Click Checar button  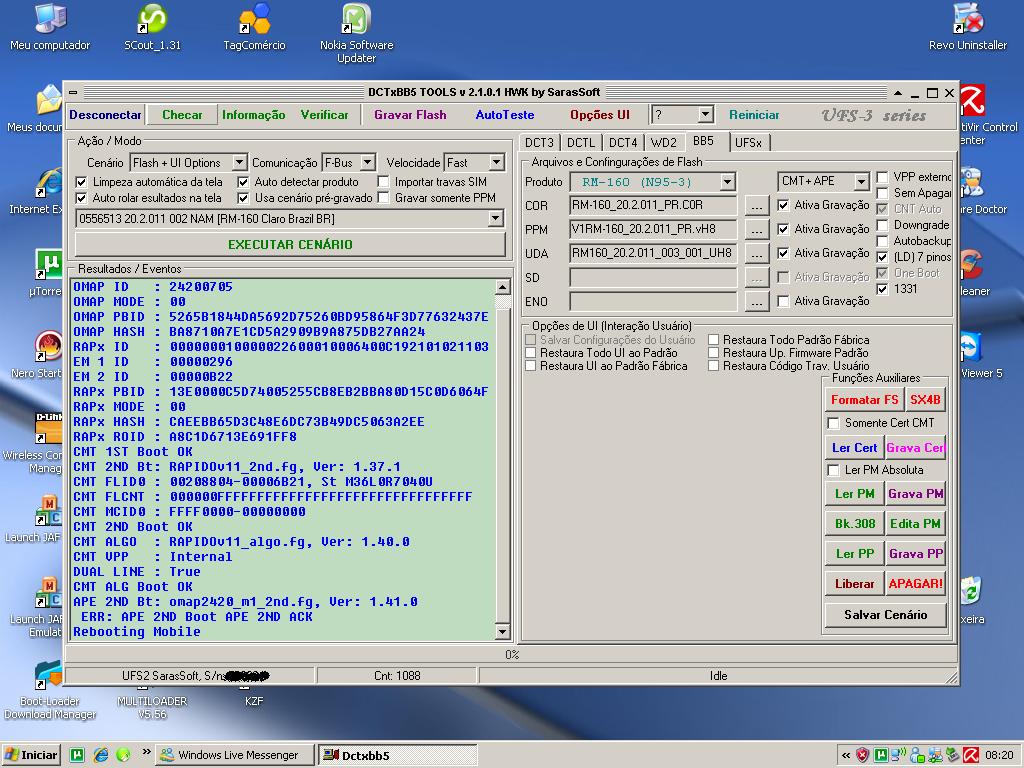182,115
